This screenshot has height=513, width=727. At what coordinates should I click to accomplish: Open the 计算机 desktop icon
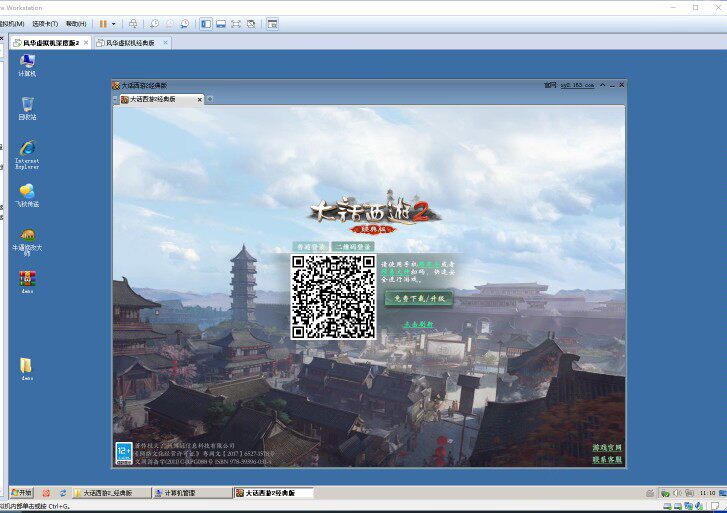point(27,65)
